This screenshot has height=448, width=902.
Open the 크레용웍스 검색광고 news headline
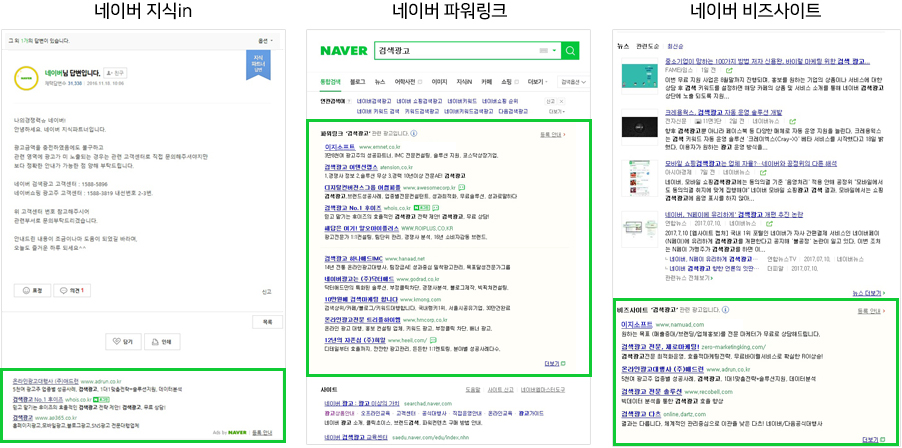[x=726, y=112]
